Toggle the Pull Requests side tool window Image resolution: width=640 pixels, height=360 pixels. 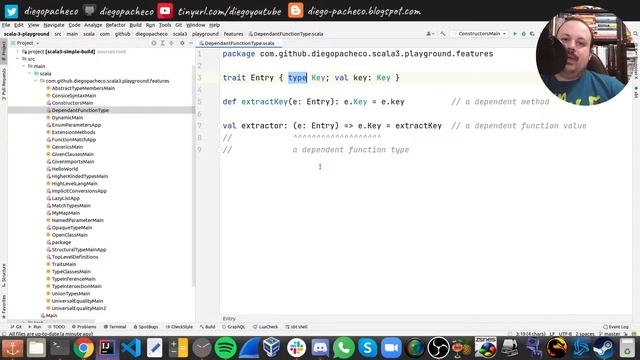click(x=4, y=84)
